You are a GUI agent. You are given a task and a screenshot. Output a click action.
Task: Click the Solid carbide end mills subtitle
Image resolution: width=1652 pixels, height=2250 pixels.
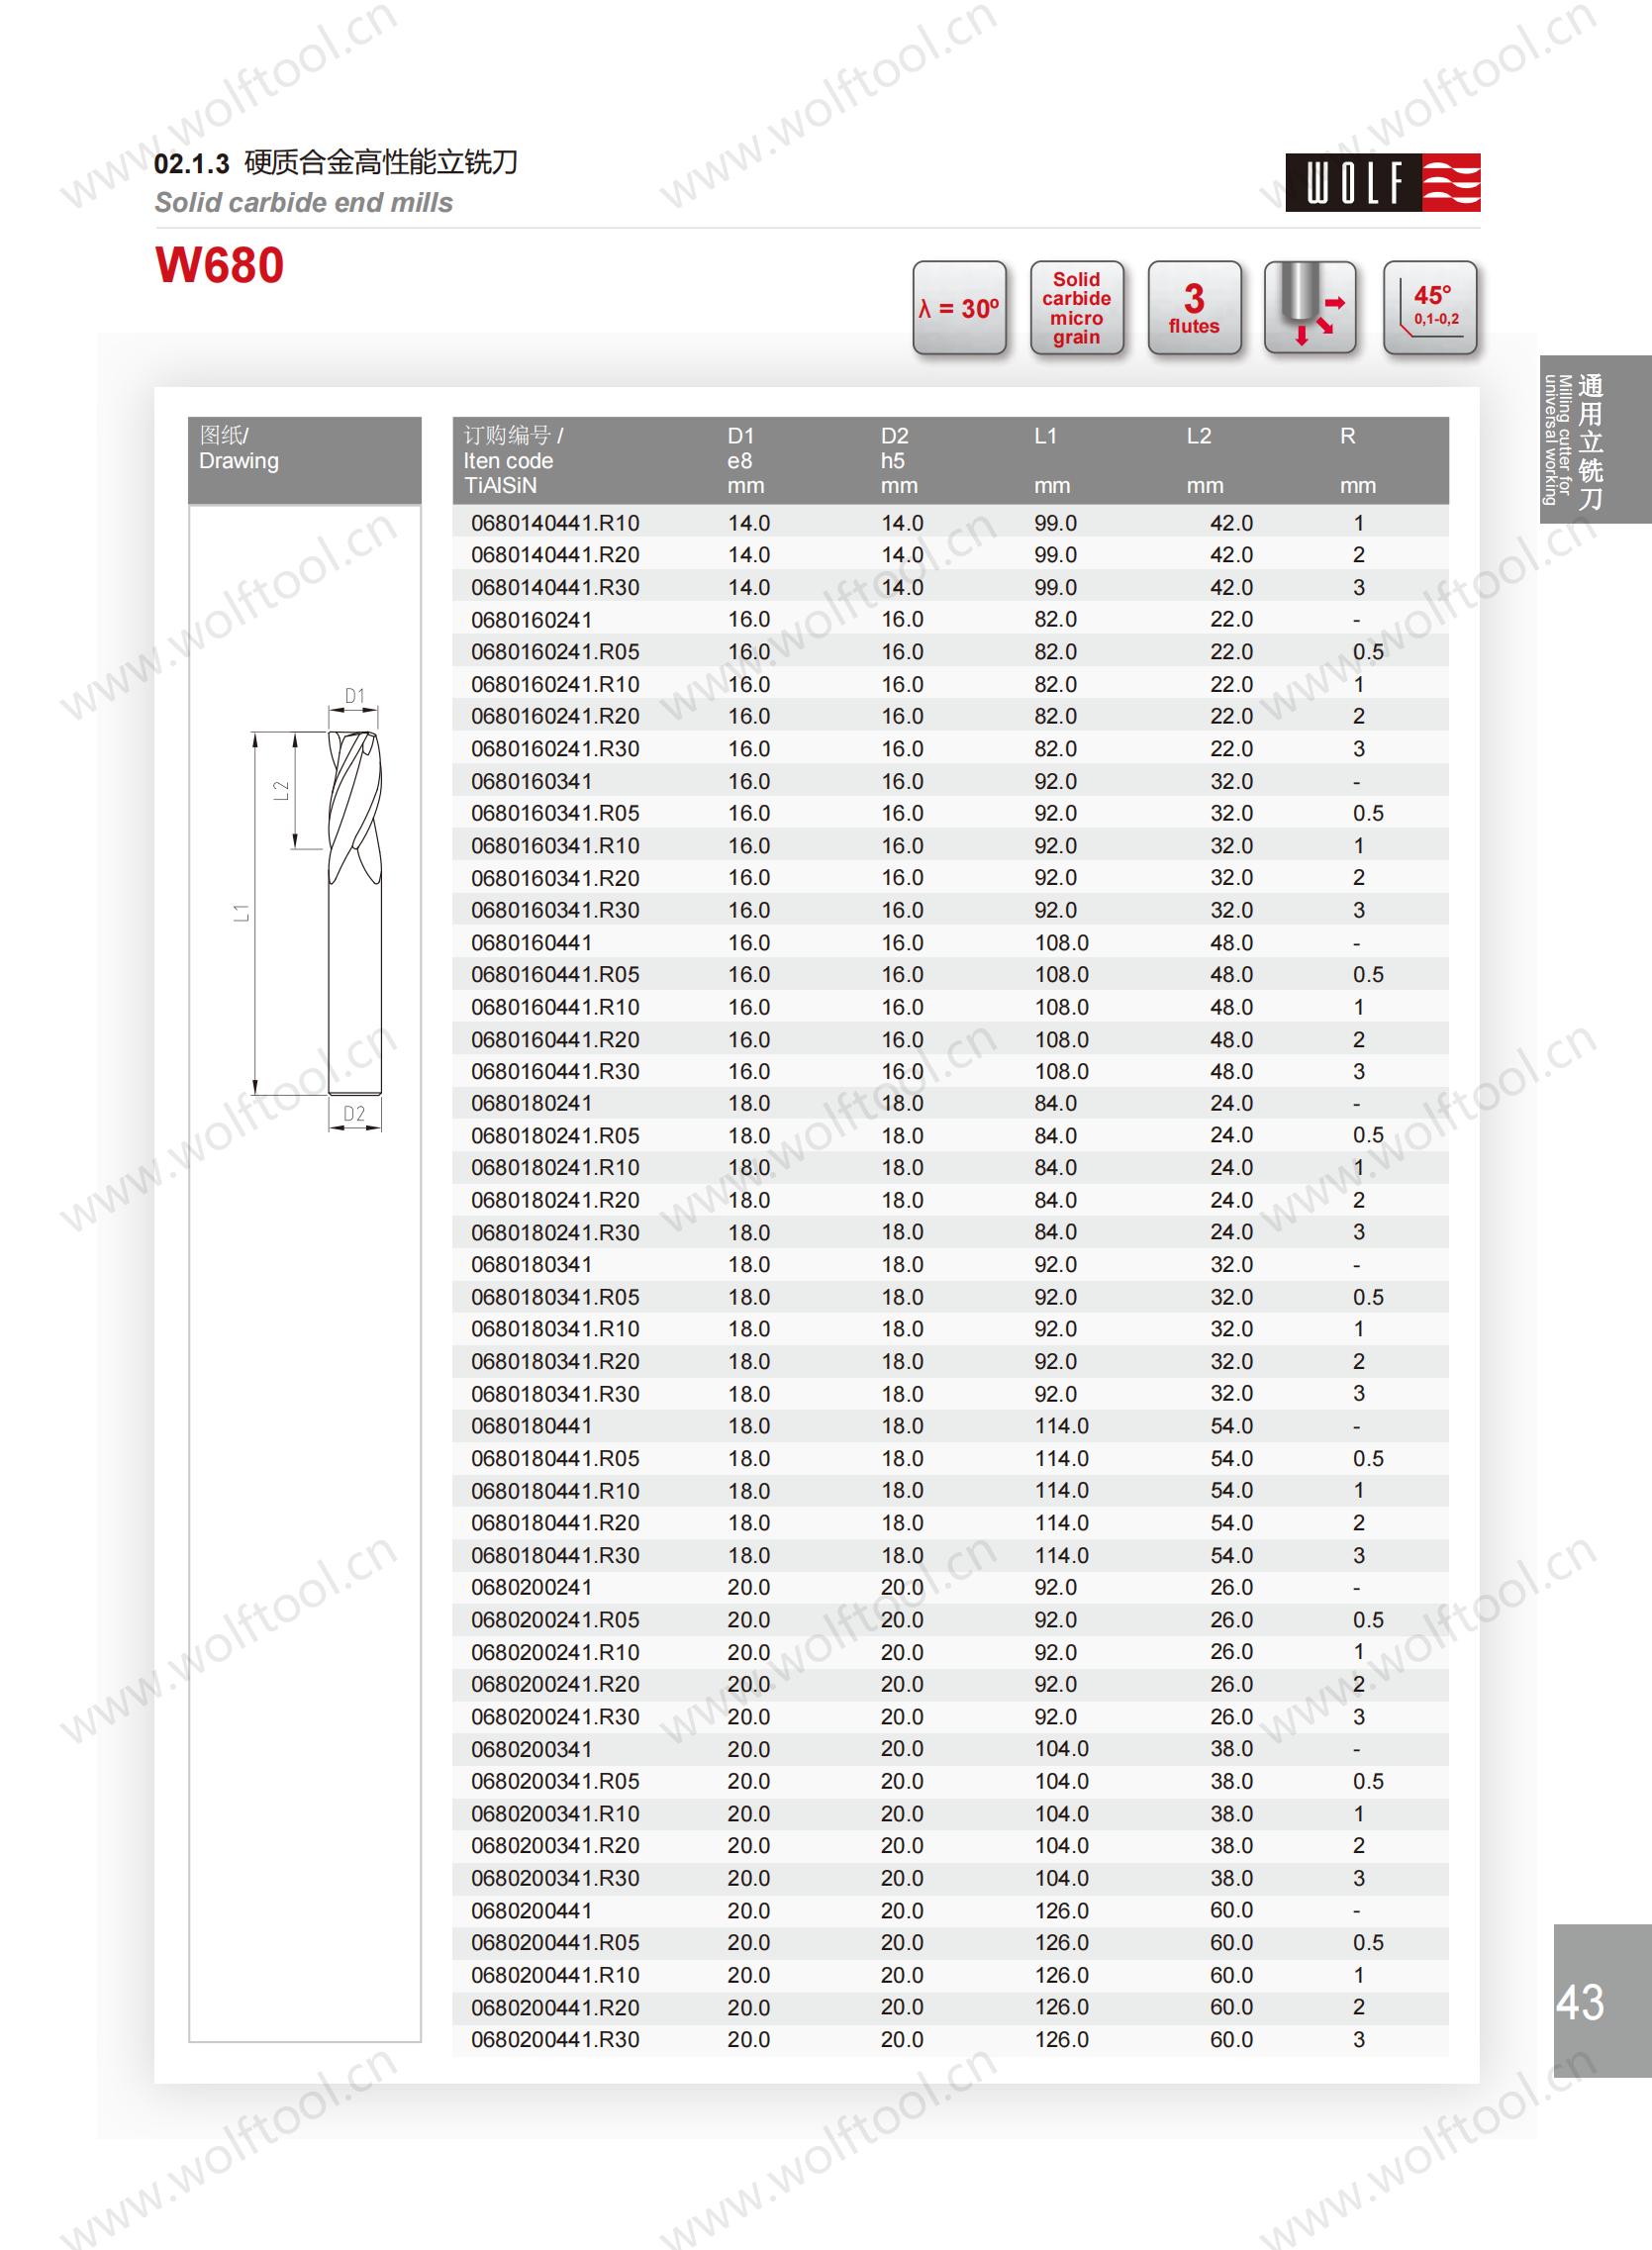[304, 203]
